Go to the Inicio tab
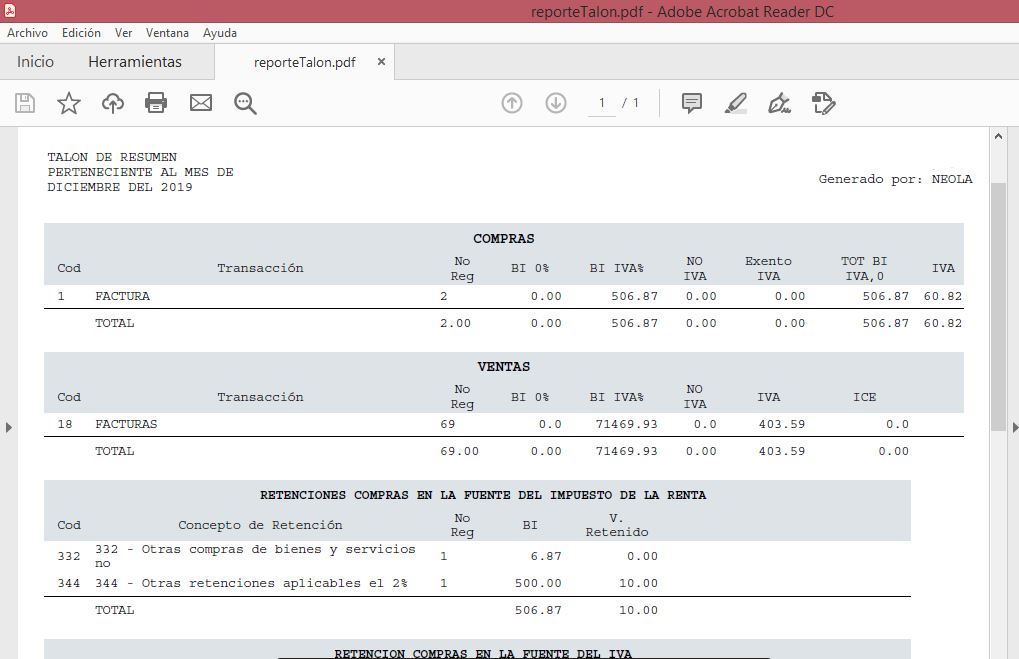 pyautogui.click(x=35, y=62)
